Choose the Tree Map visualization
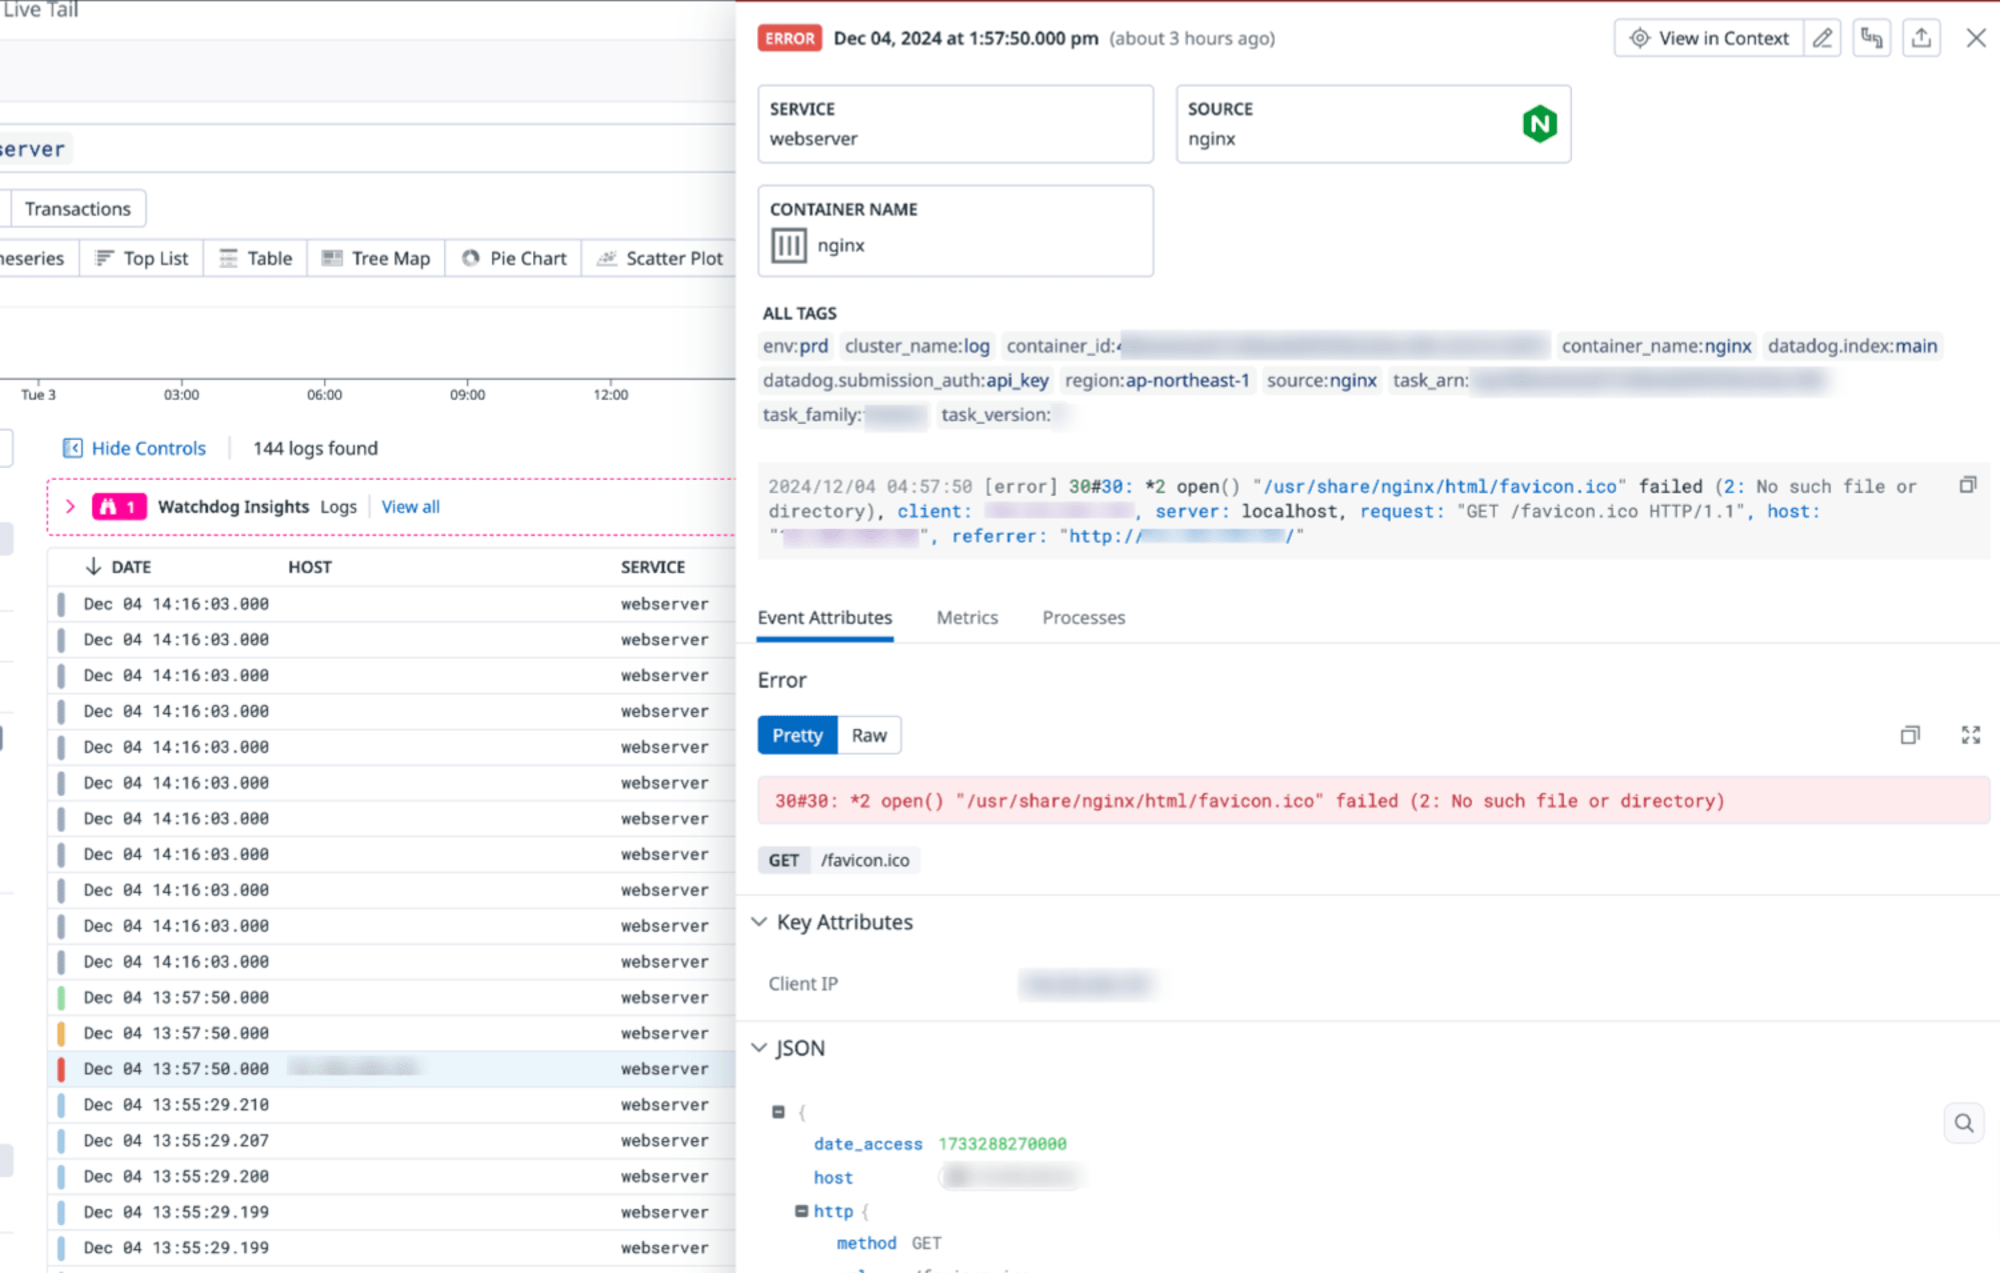The width and height of the screenshot is (2000, 1273). 376,258
